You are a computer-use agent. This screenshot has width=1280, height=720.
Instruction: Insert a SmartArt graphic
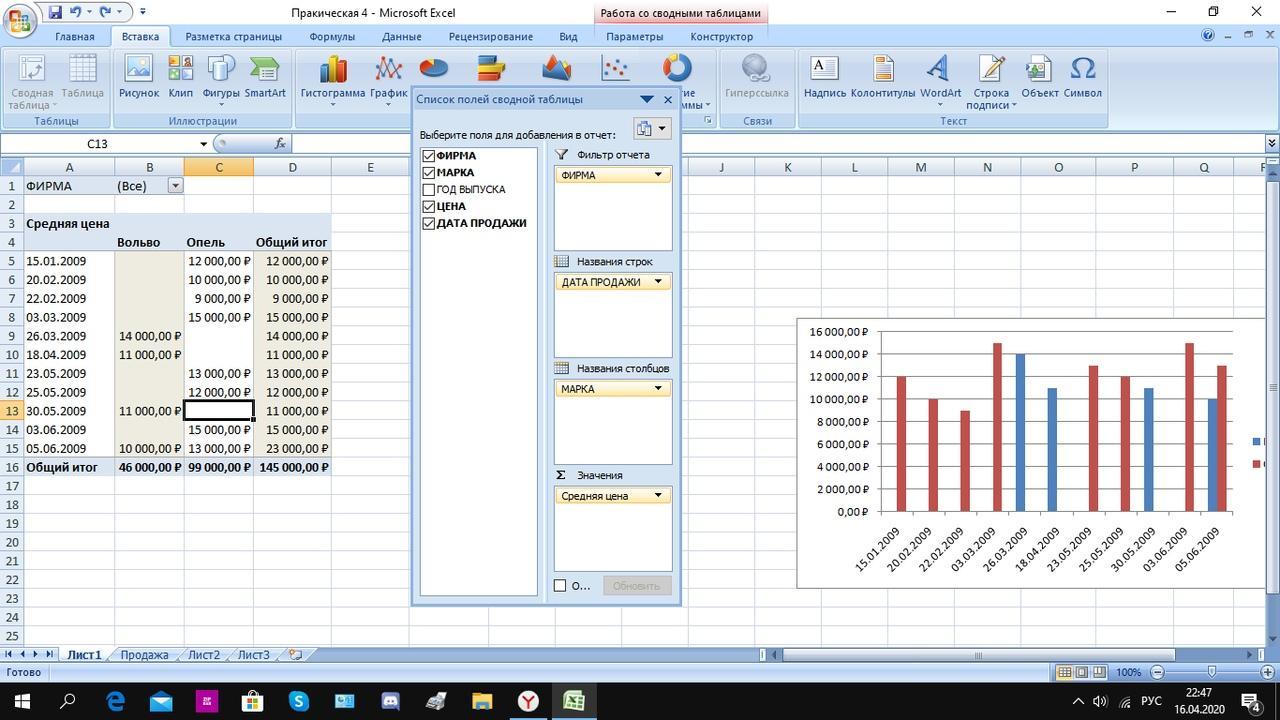tap(265, 77)
